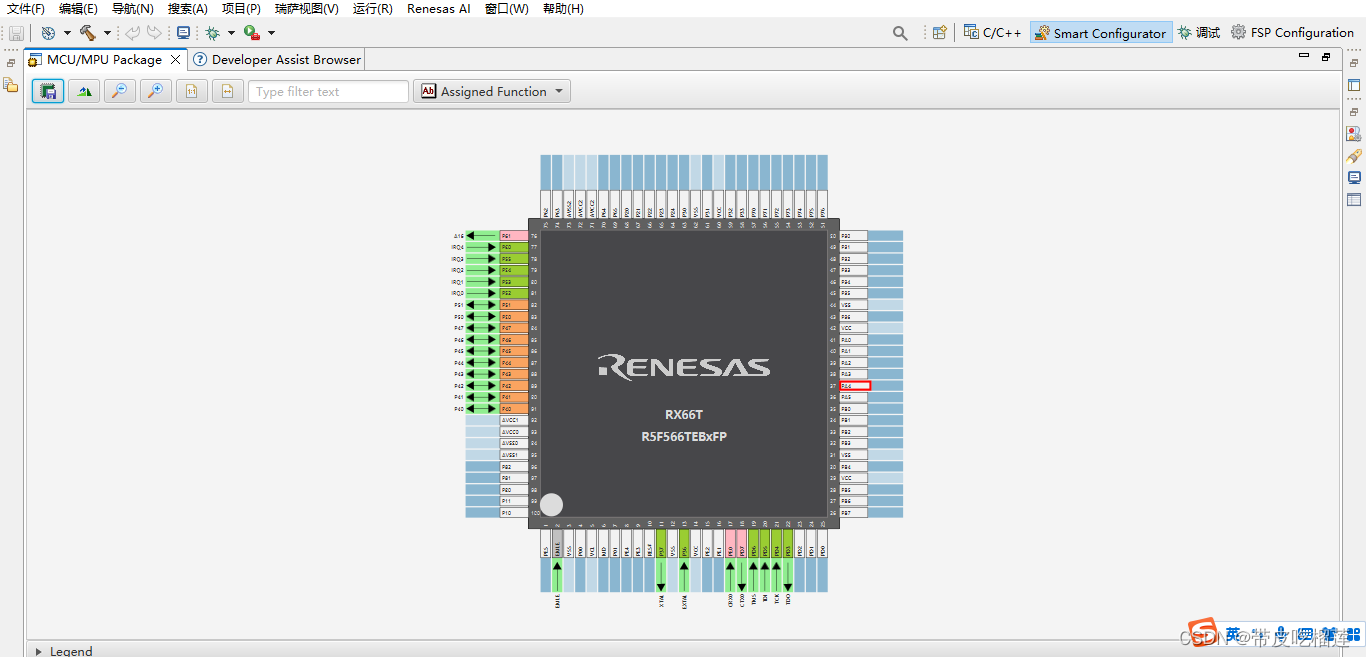Open the 运行(R) menu
The height and width of the screenshot is (657, 1366).
point(373,8)
